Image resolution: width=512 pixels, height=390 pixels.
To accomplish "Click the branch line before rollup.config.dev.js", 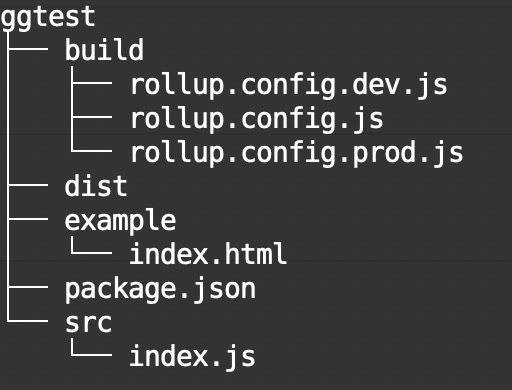I will click(x=92, y=83).
